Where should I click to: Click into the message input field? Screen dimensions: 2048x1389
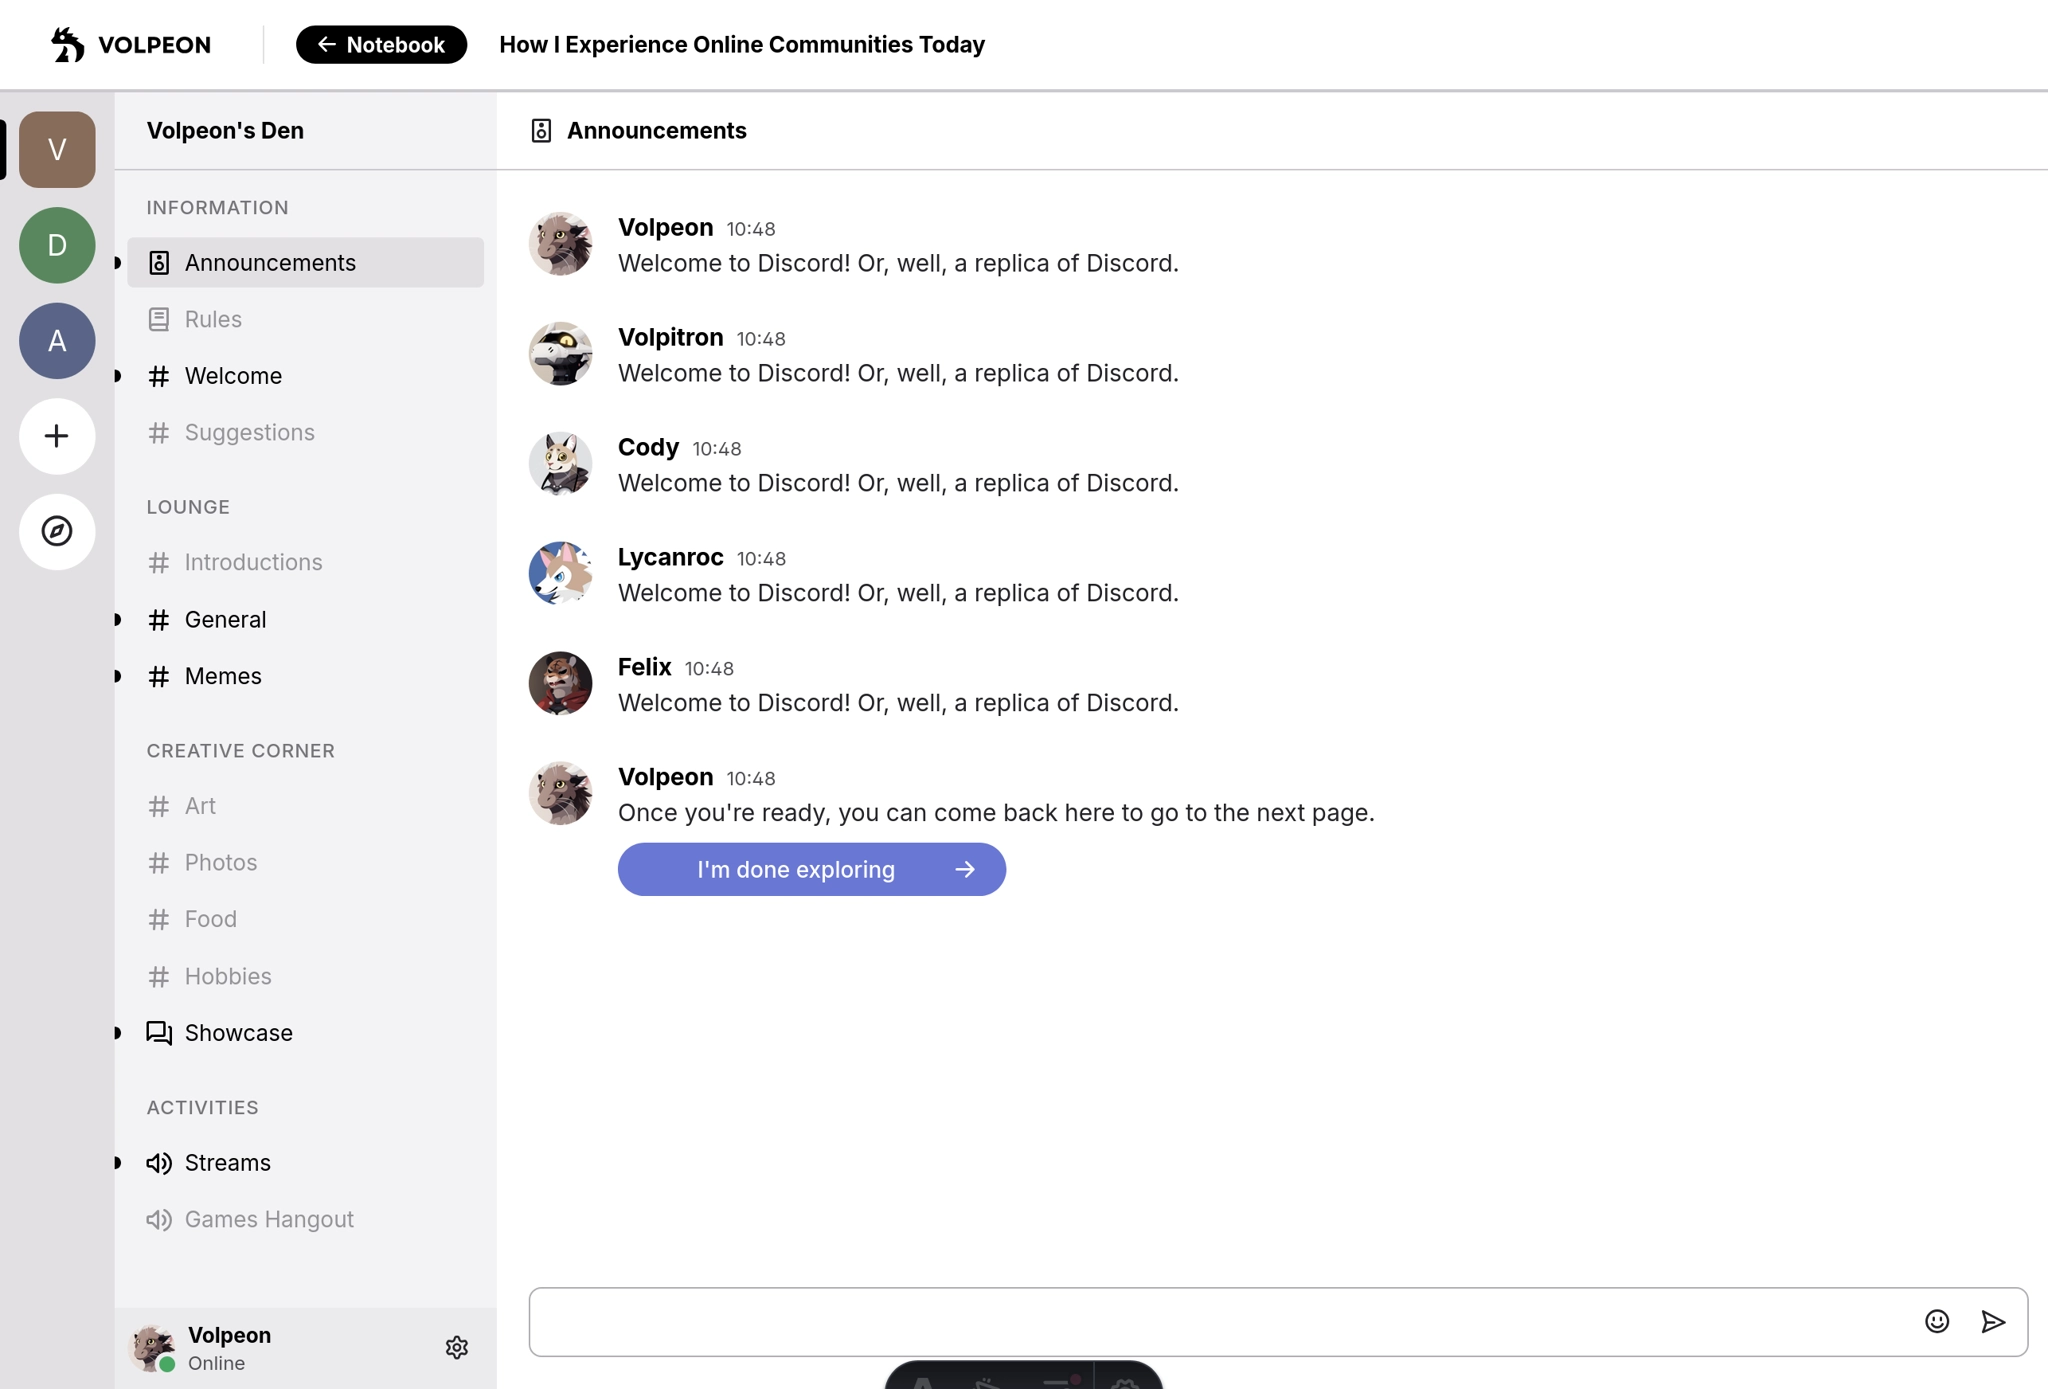click(1220, 1322)
